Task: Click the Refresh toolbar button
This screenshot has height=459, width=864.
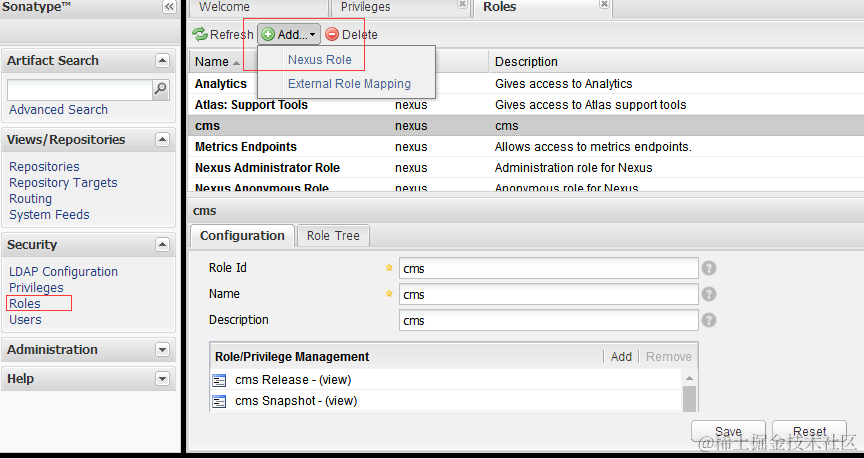Action: point(223,35)
